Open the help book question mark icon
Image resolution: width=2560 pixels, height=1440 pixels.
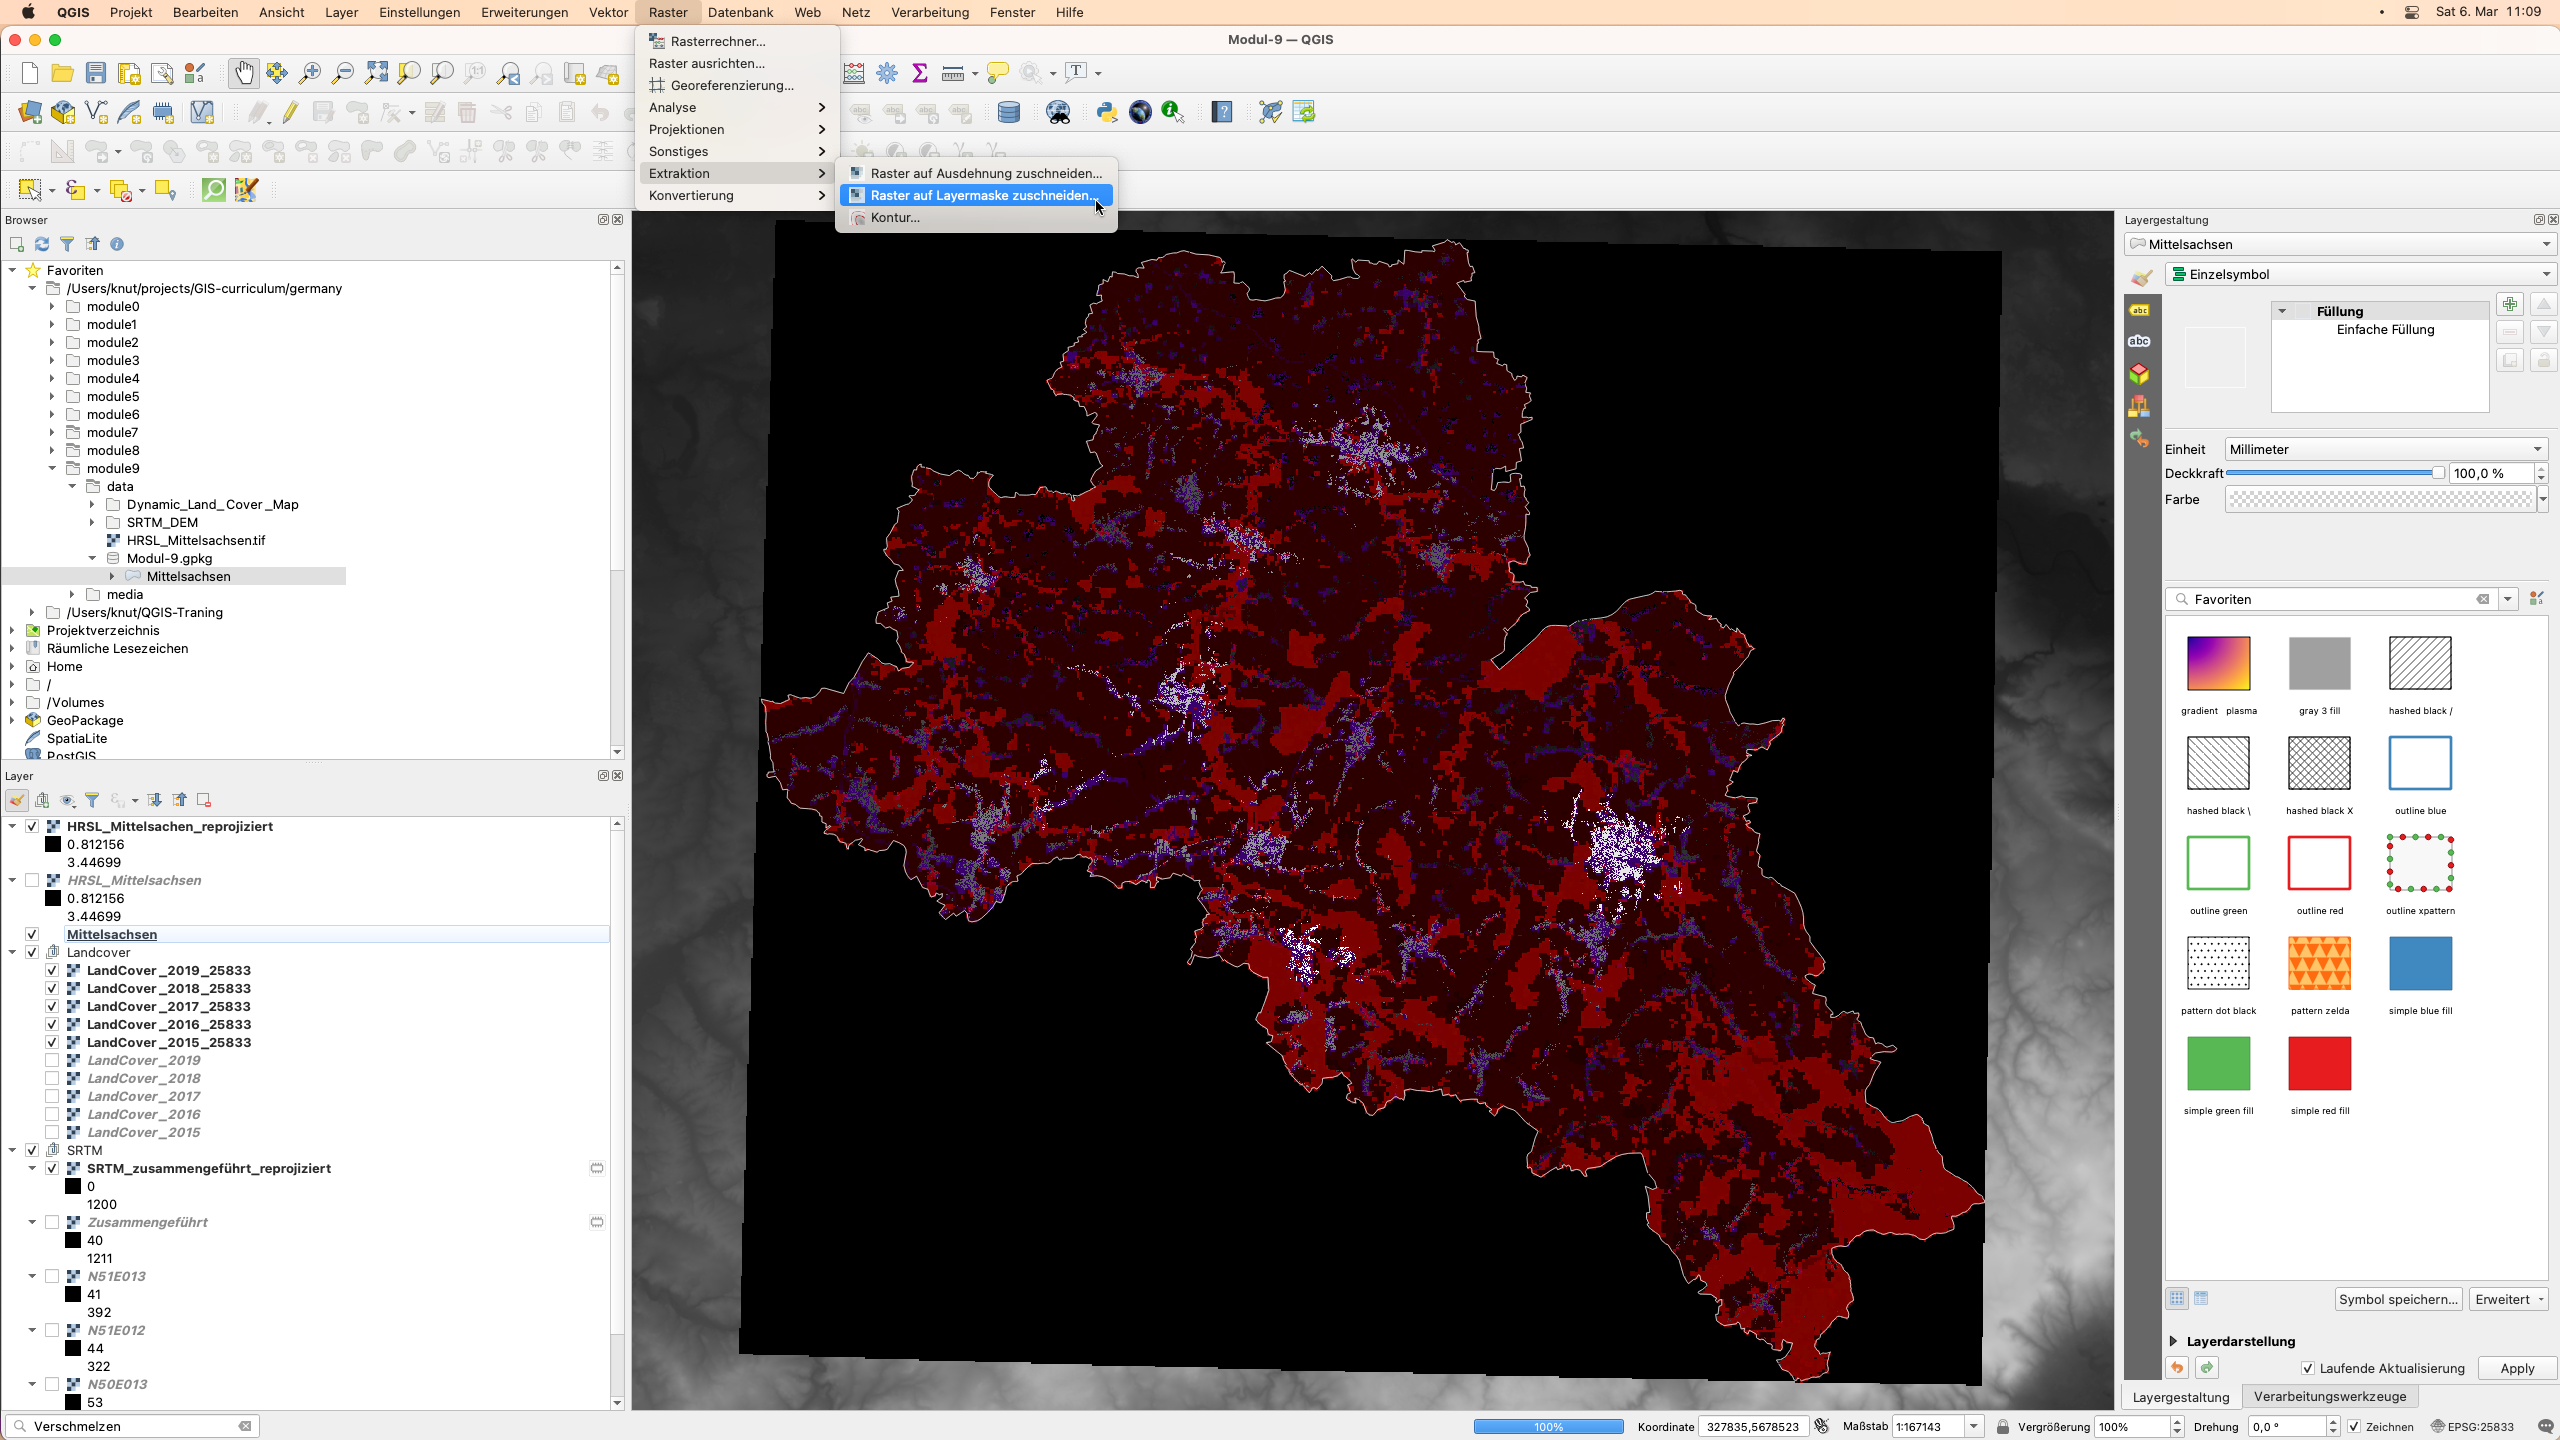pyautogui.click(x=1222, y=112)
